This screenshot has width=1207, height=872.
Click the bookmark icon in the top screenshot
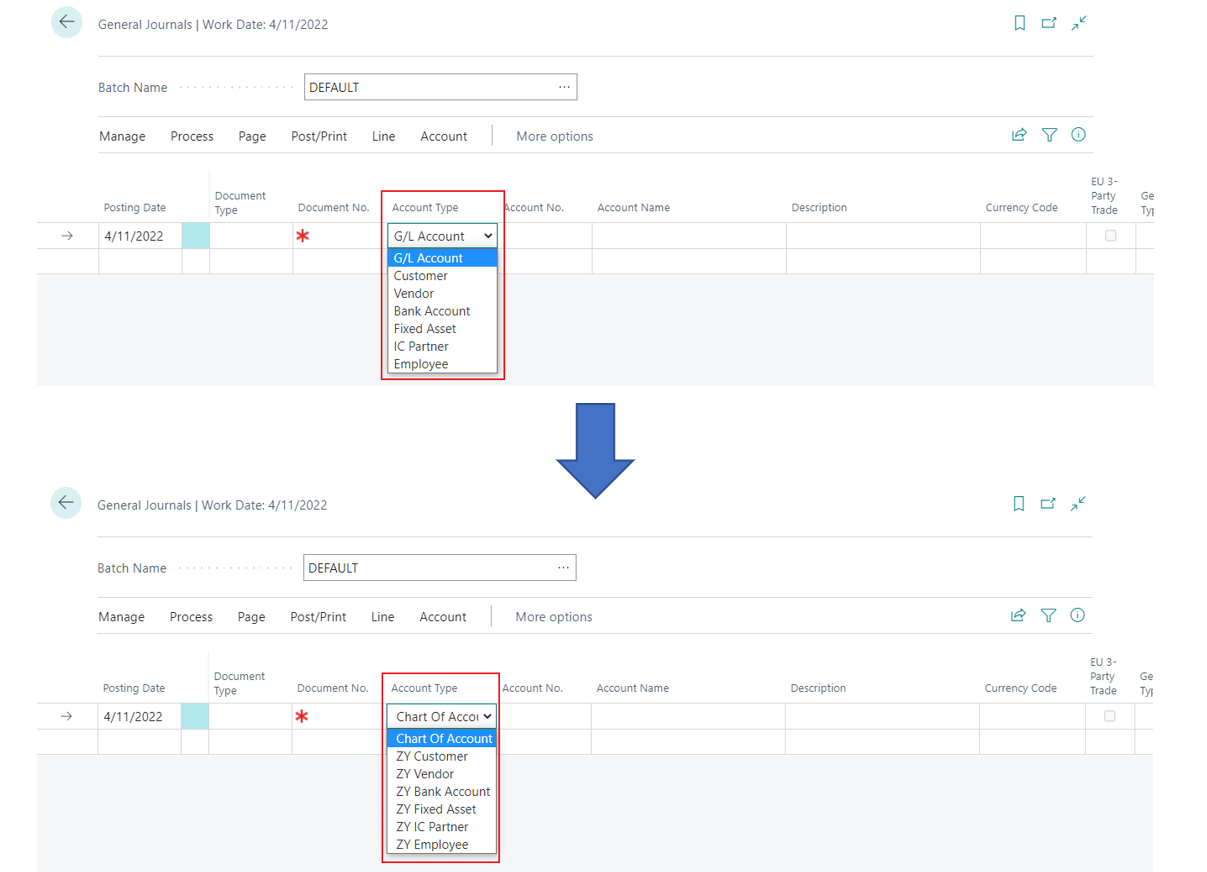(1020, 23)
